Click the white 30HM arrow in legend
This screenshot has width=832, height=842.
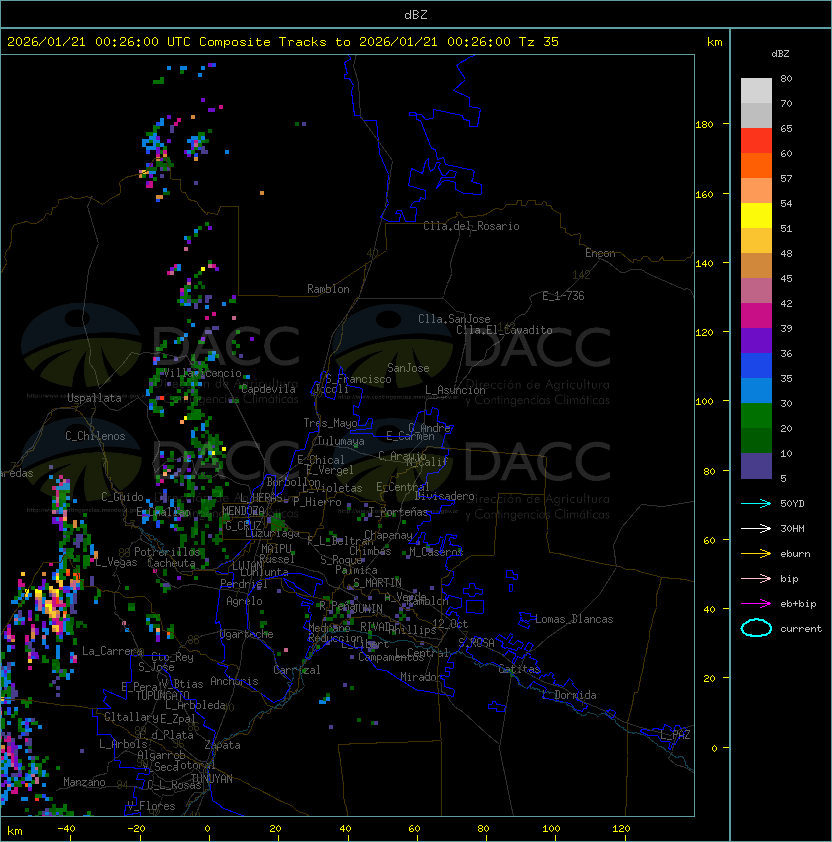756,528
